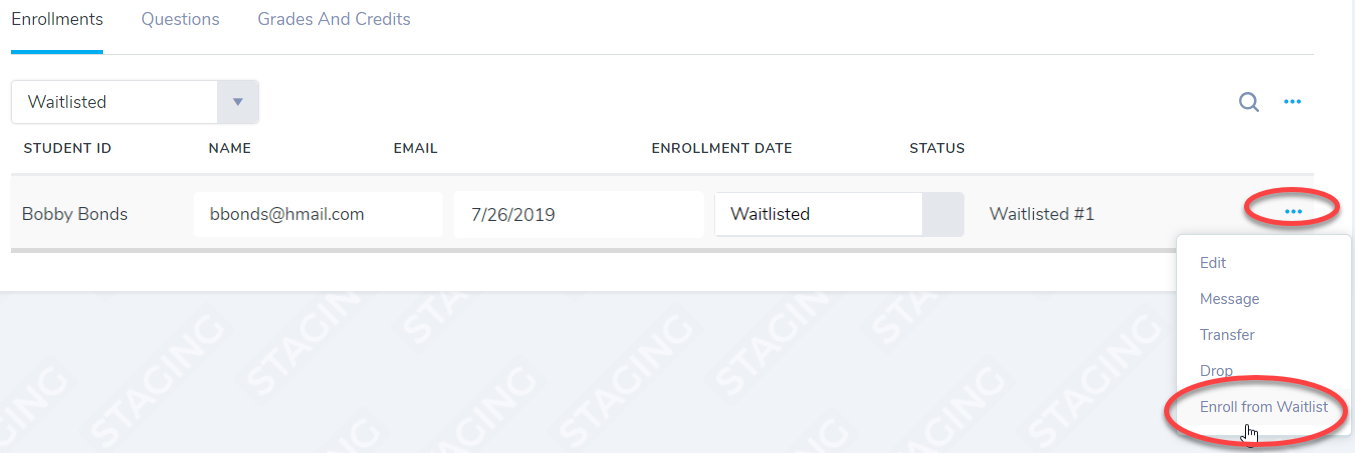
Task: Choose Edit from the context menu
Action: pyautogui.click(x=1212, y=263)
